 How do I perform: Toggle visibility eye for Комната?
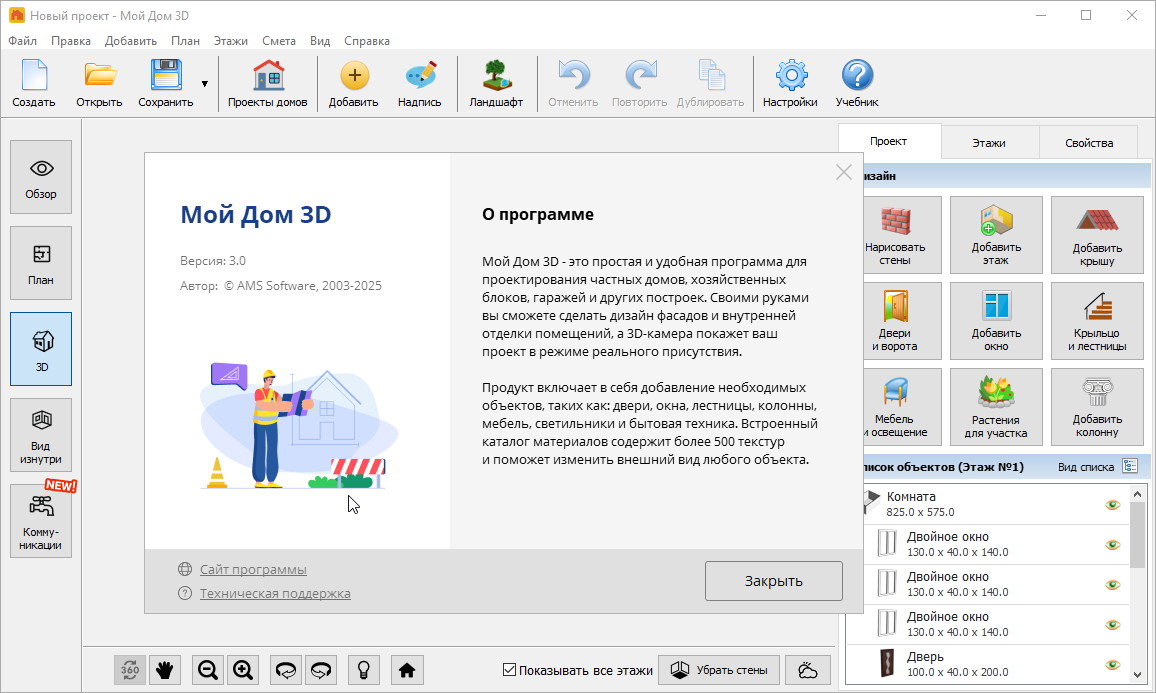[1113, 505]
